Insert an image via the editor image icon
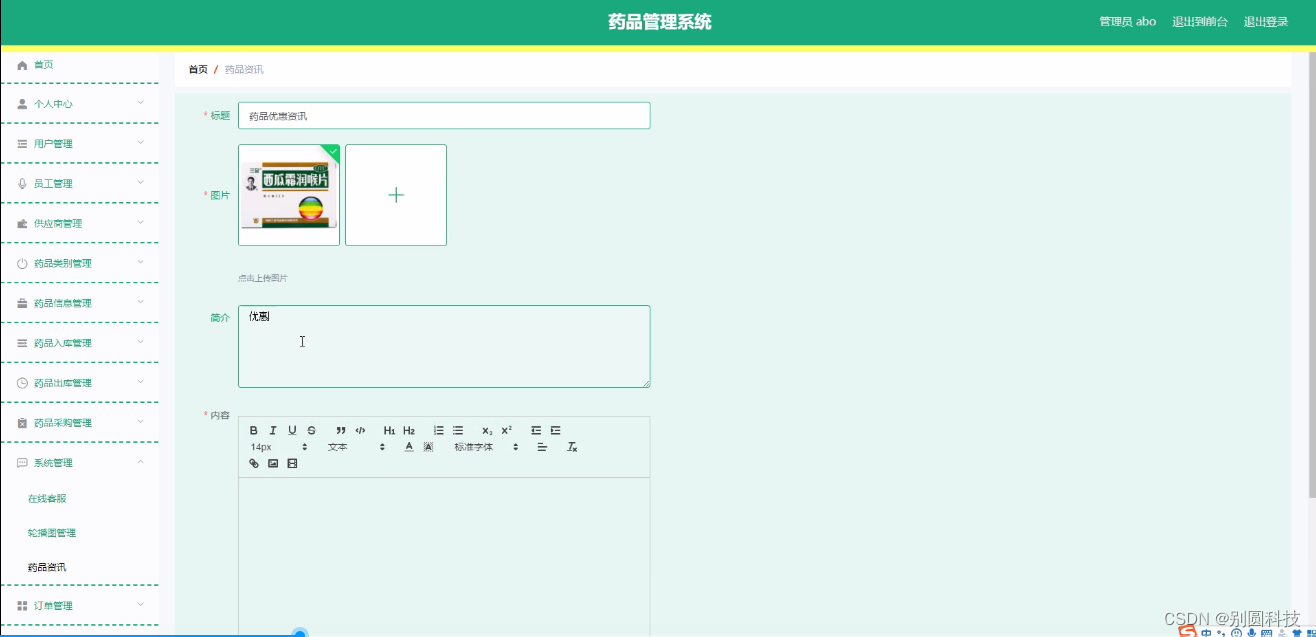This screenshot has width=1316, height=637. click(x=272, y=463)
